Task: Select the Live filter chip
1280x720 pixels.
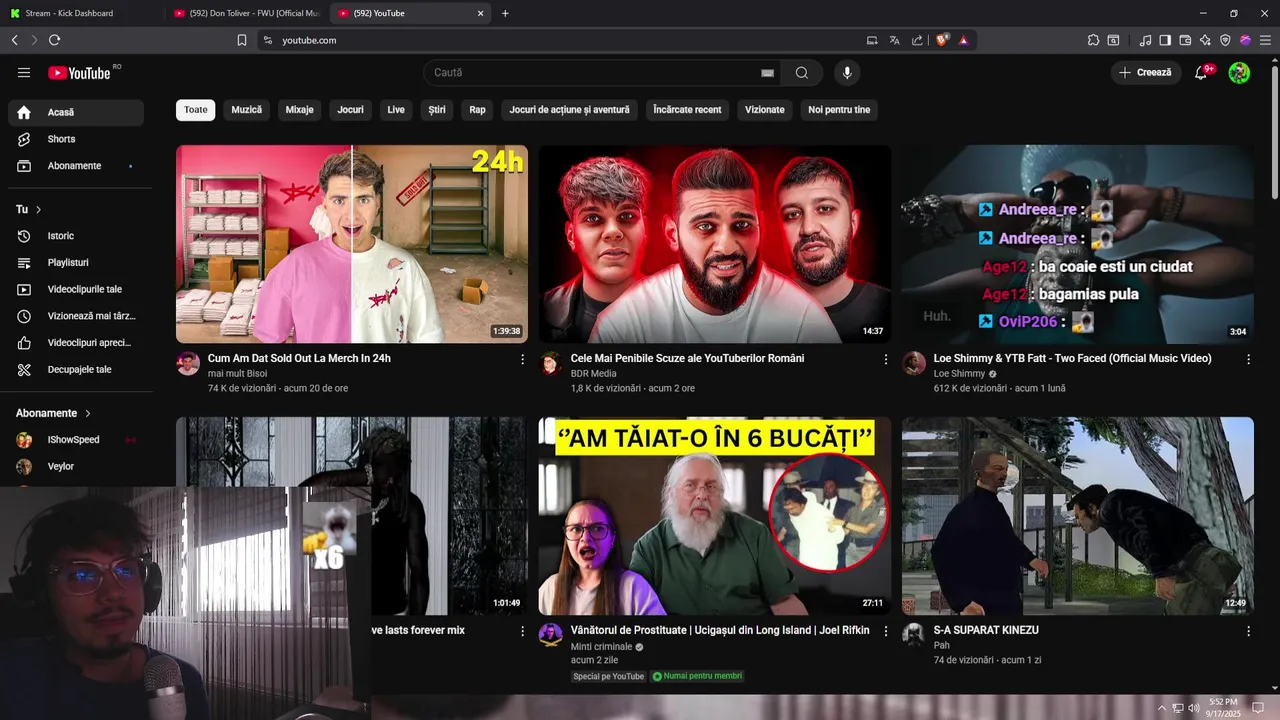Action: click(x=396, y=110)
